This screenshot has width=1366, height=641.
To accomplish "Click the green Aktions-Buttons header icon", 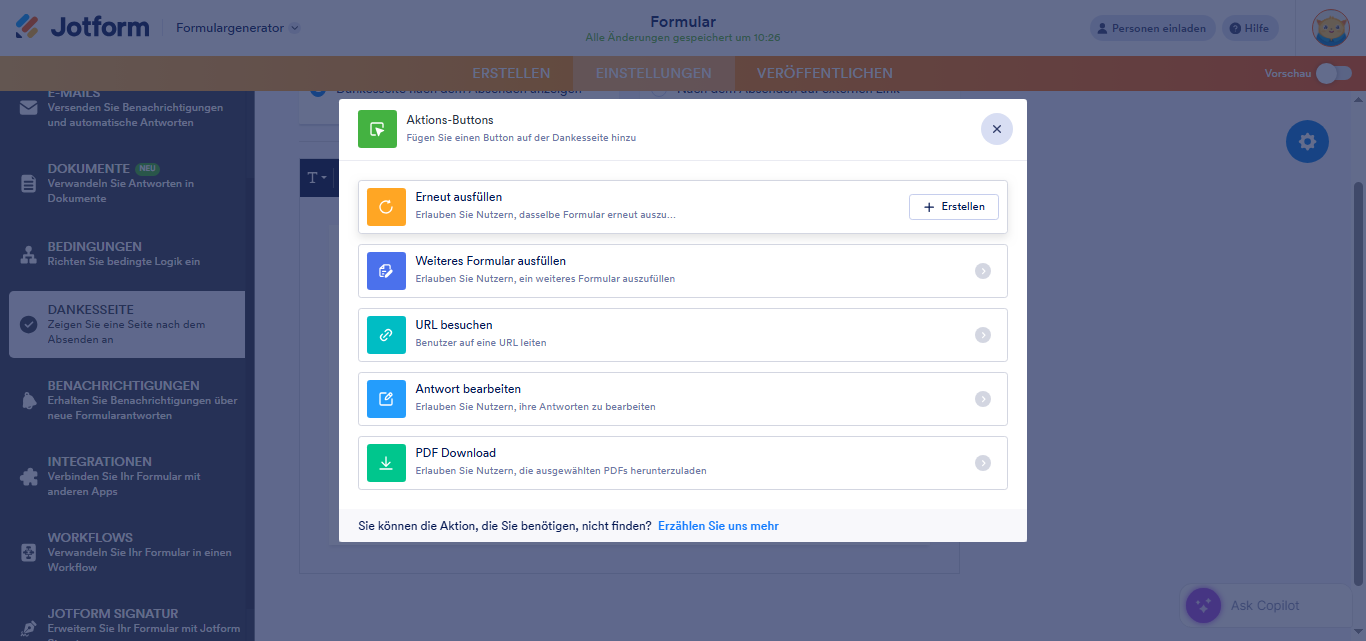I will [377, 129].
